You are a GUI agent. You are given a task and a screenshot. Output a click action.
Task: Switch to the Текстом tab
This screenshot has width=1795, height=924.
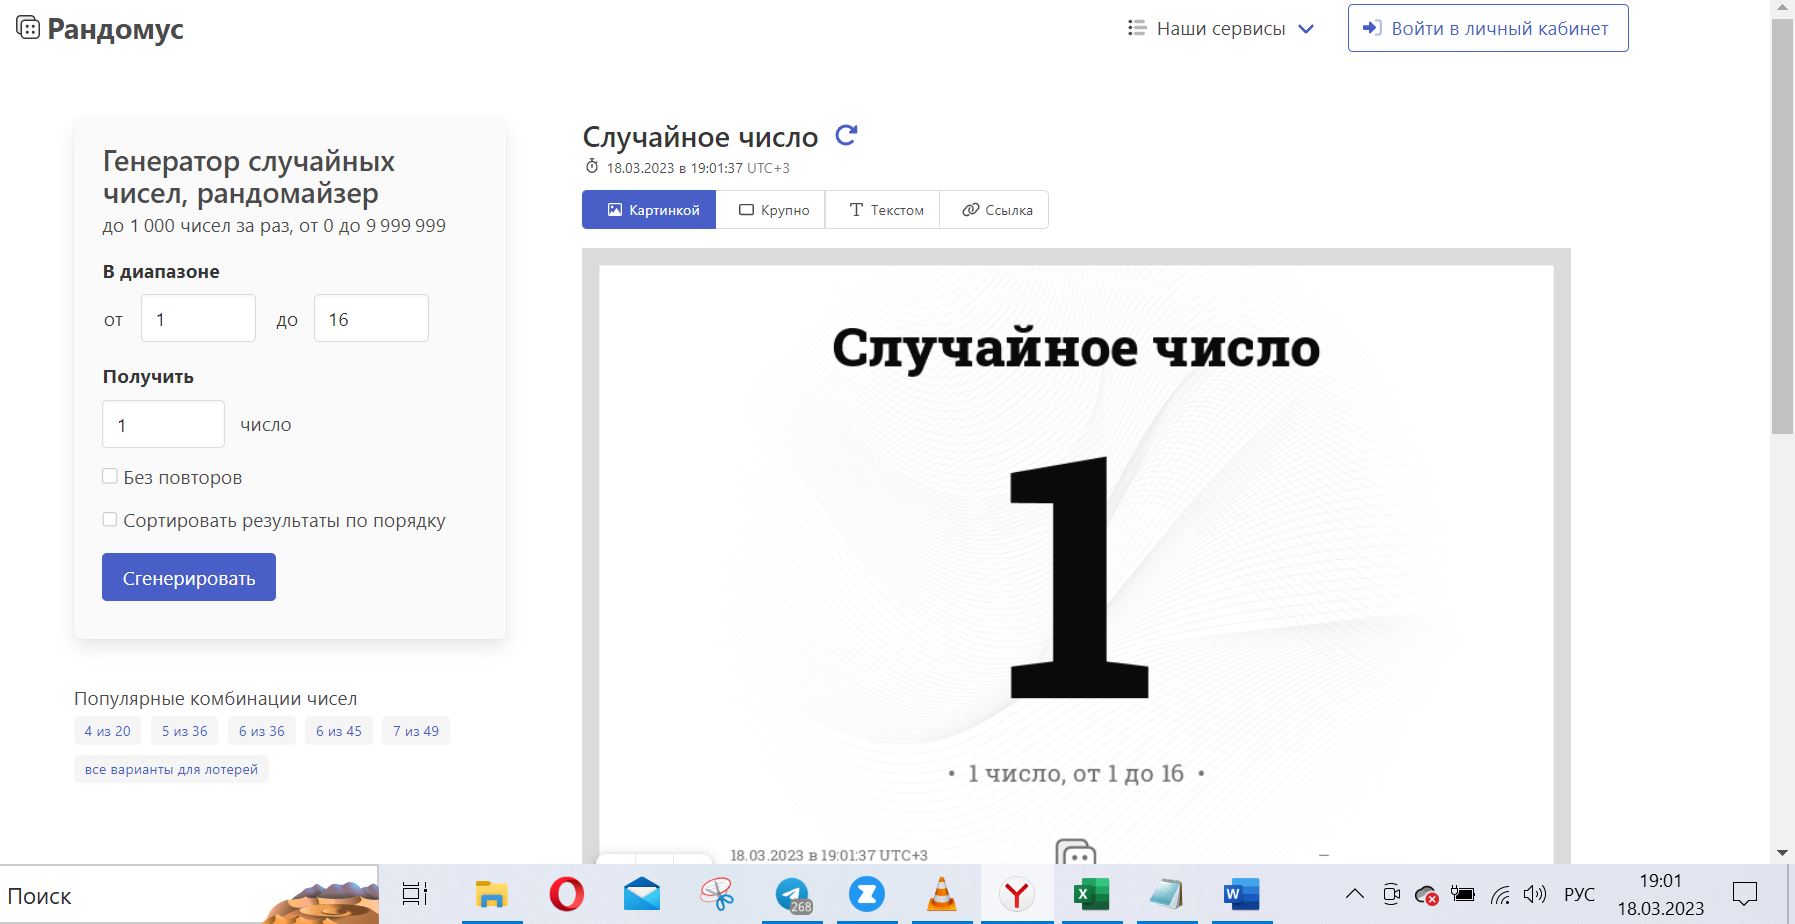click(x=883, y=210)
